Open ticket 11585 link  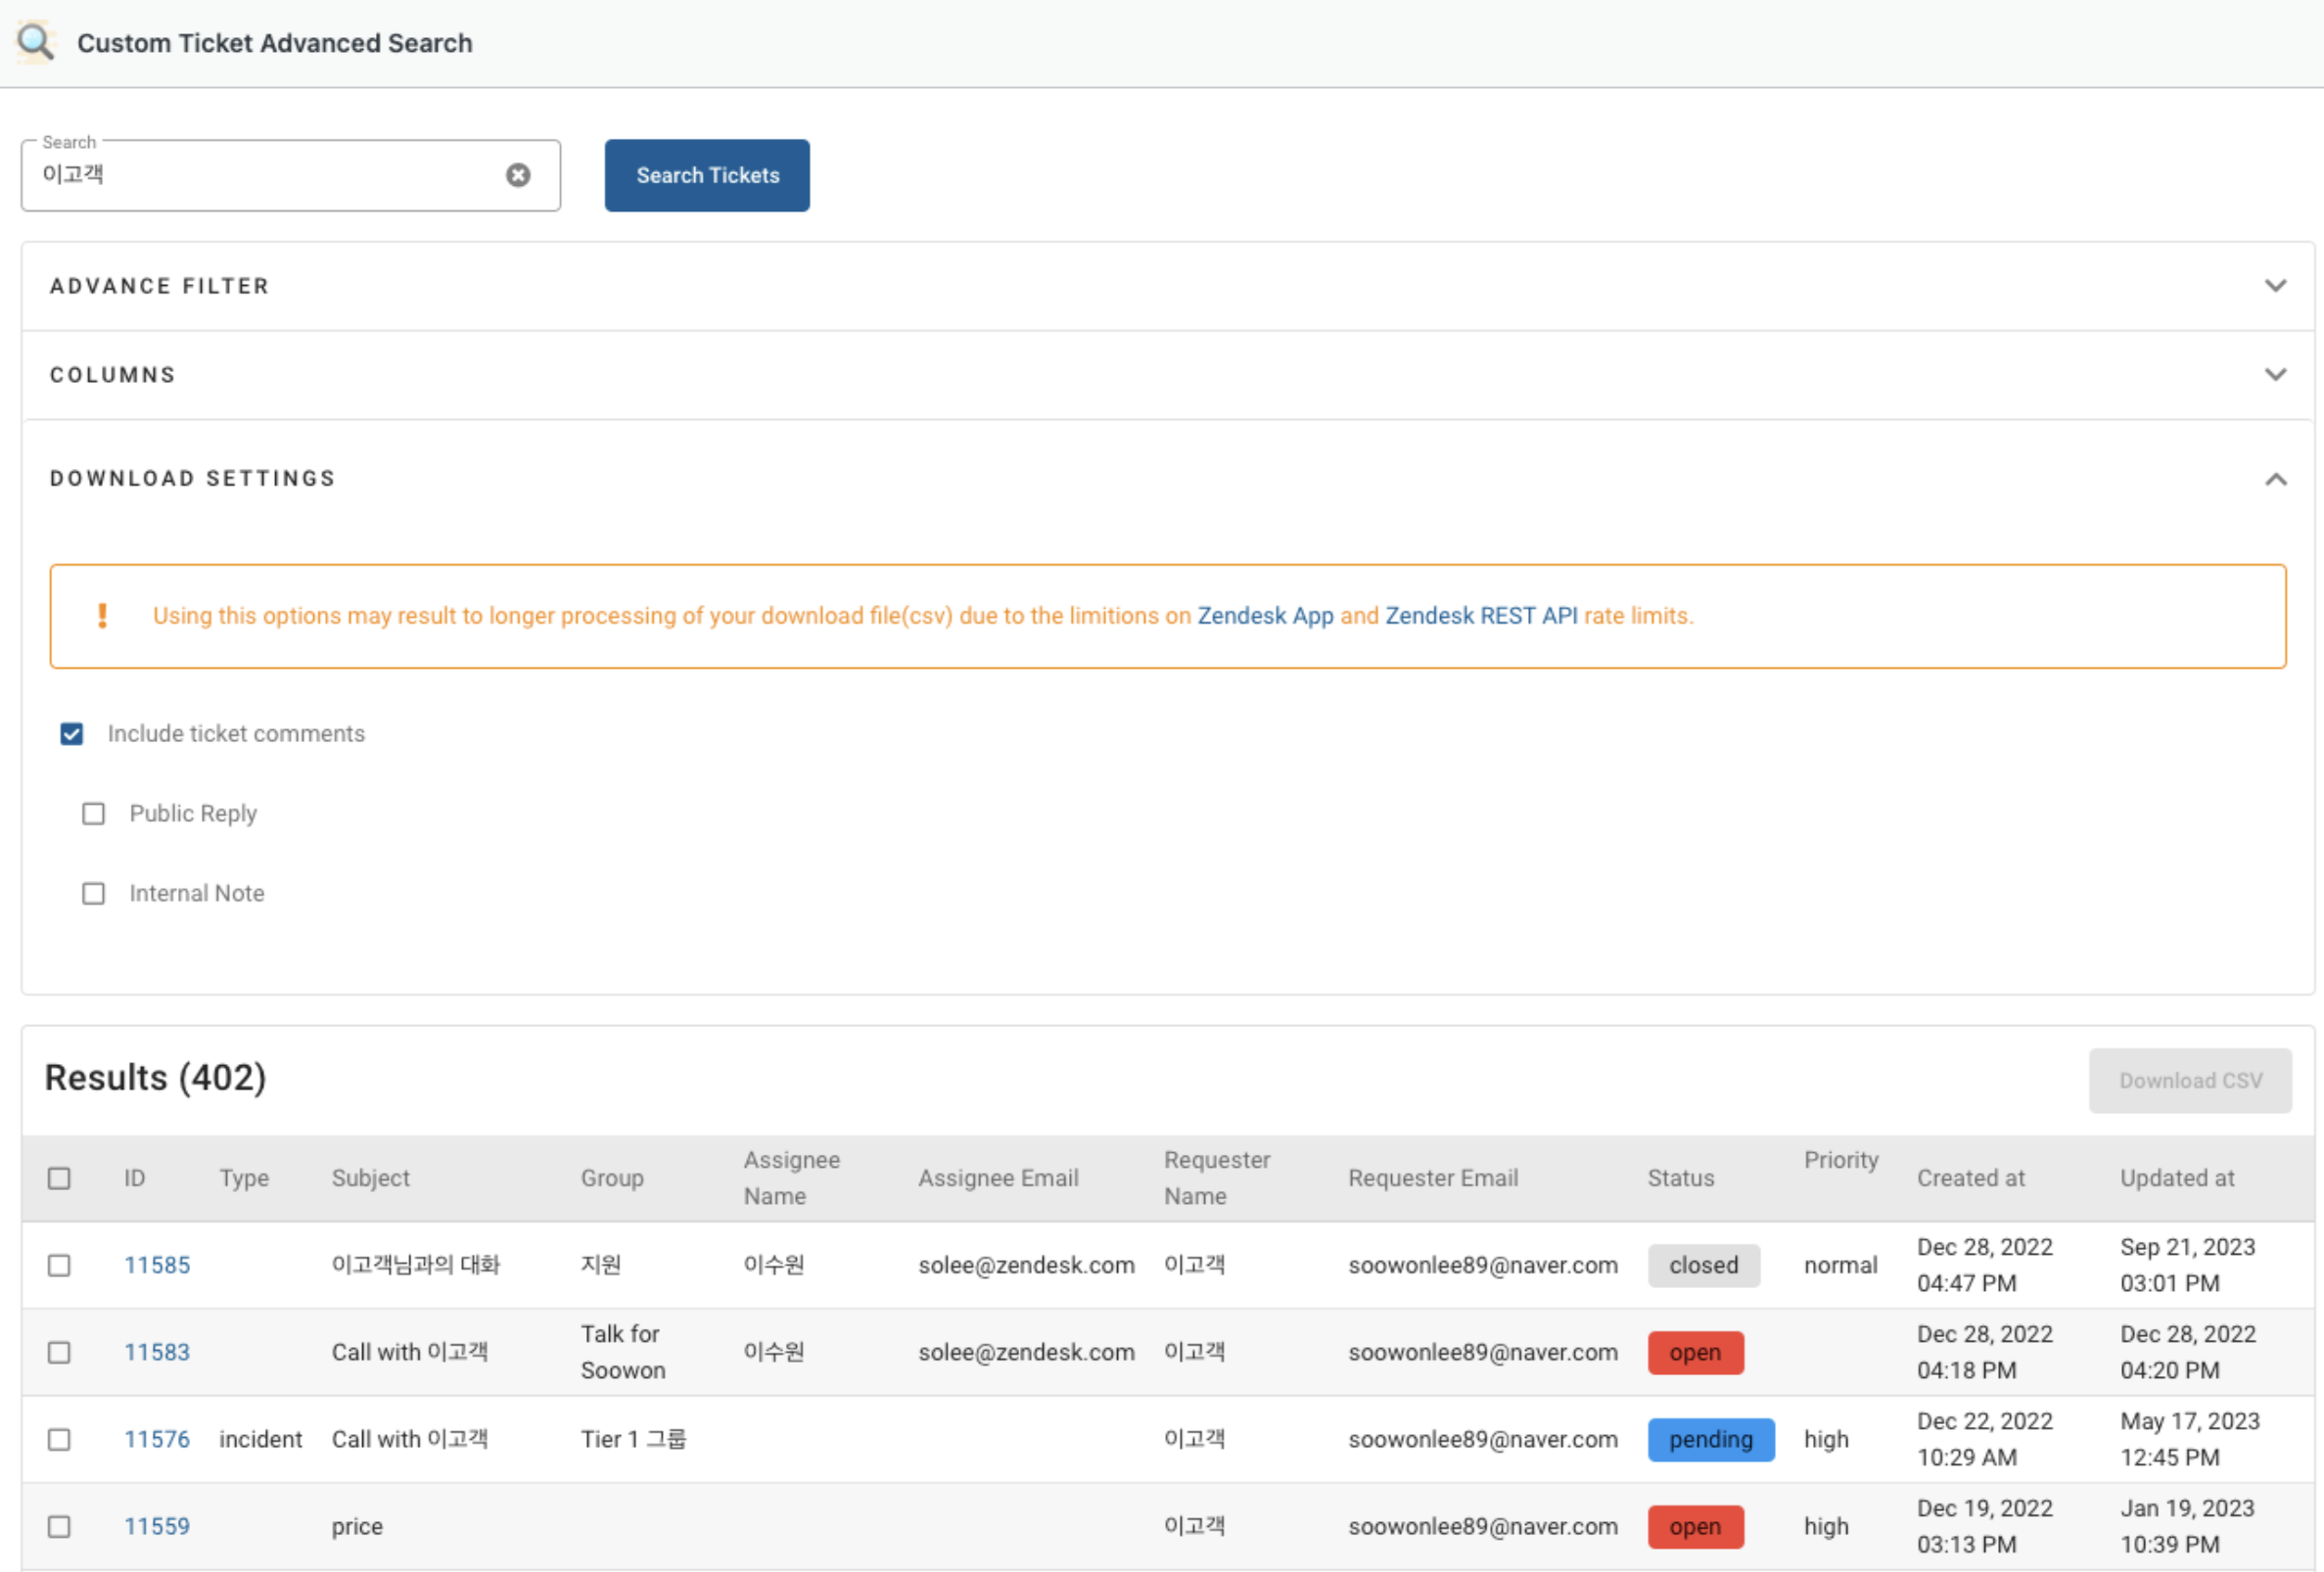point(157,1265)
